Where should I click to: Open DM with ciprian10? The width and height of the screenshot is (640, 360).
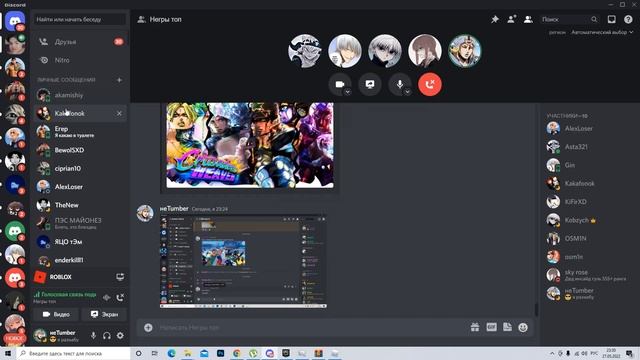pyautogui.click(x=80, y=168)
